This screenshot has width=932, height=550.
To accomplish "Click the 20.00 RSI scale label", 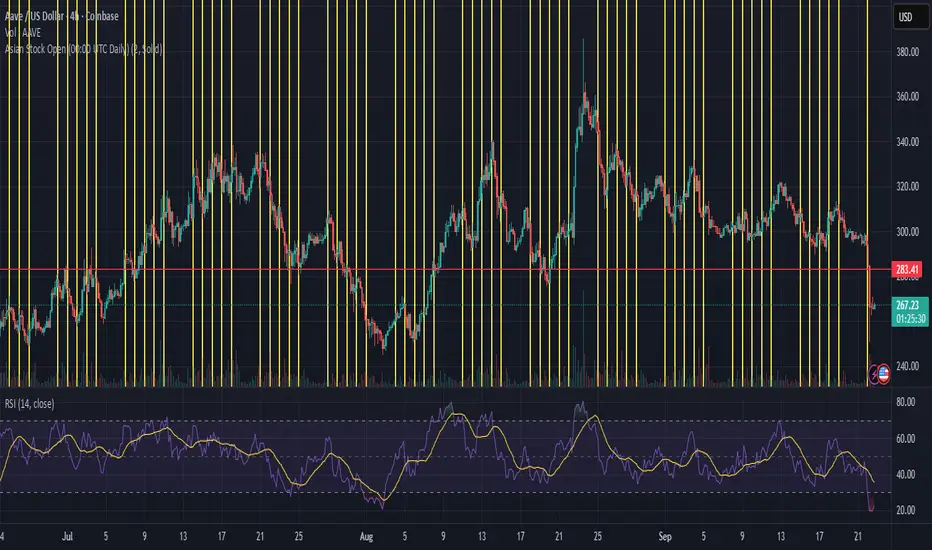I will [906, 510].
